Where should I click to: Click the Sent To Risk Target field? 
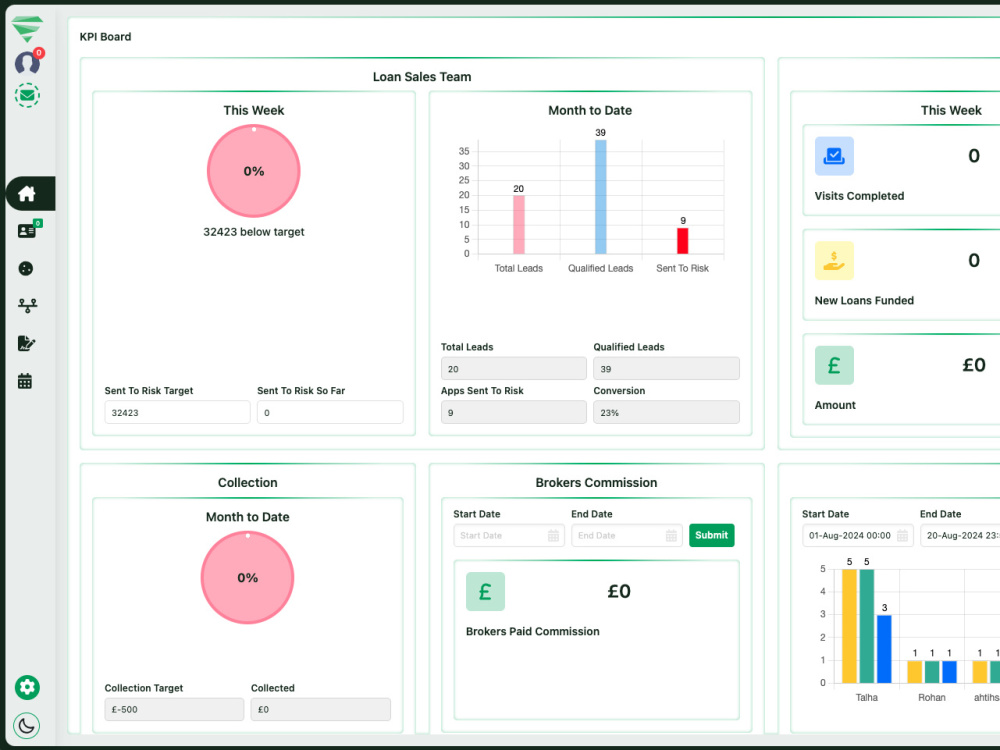click(177, 413)
